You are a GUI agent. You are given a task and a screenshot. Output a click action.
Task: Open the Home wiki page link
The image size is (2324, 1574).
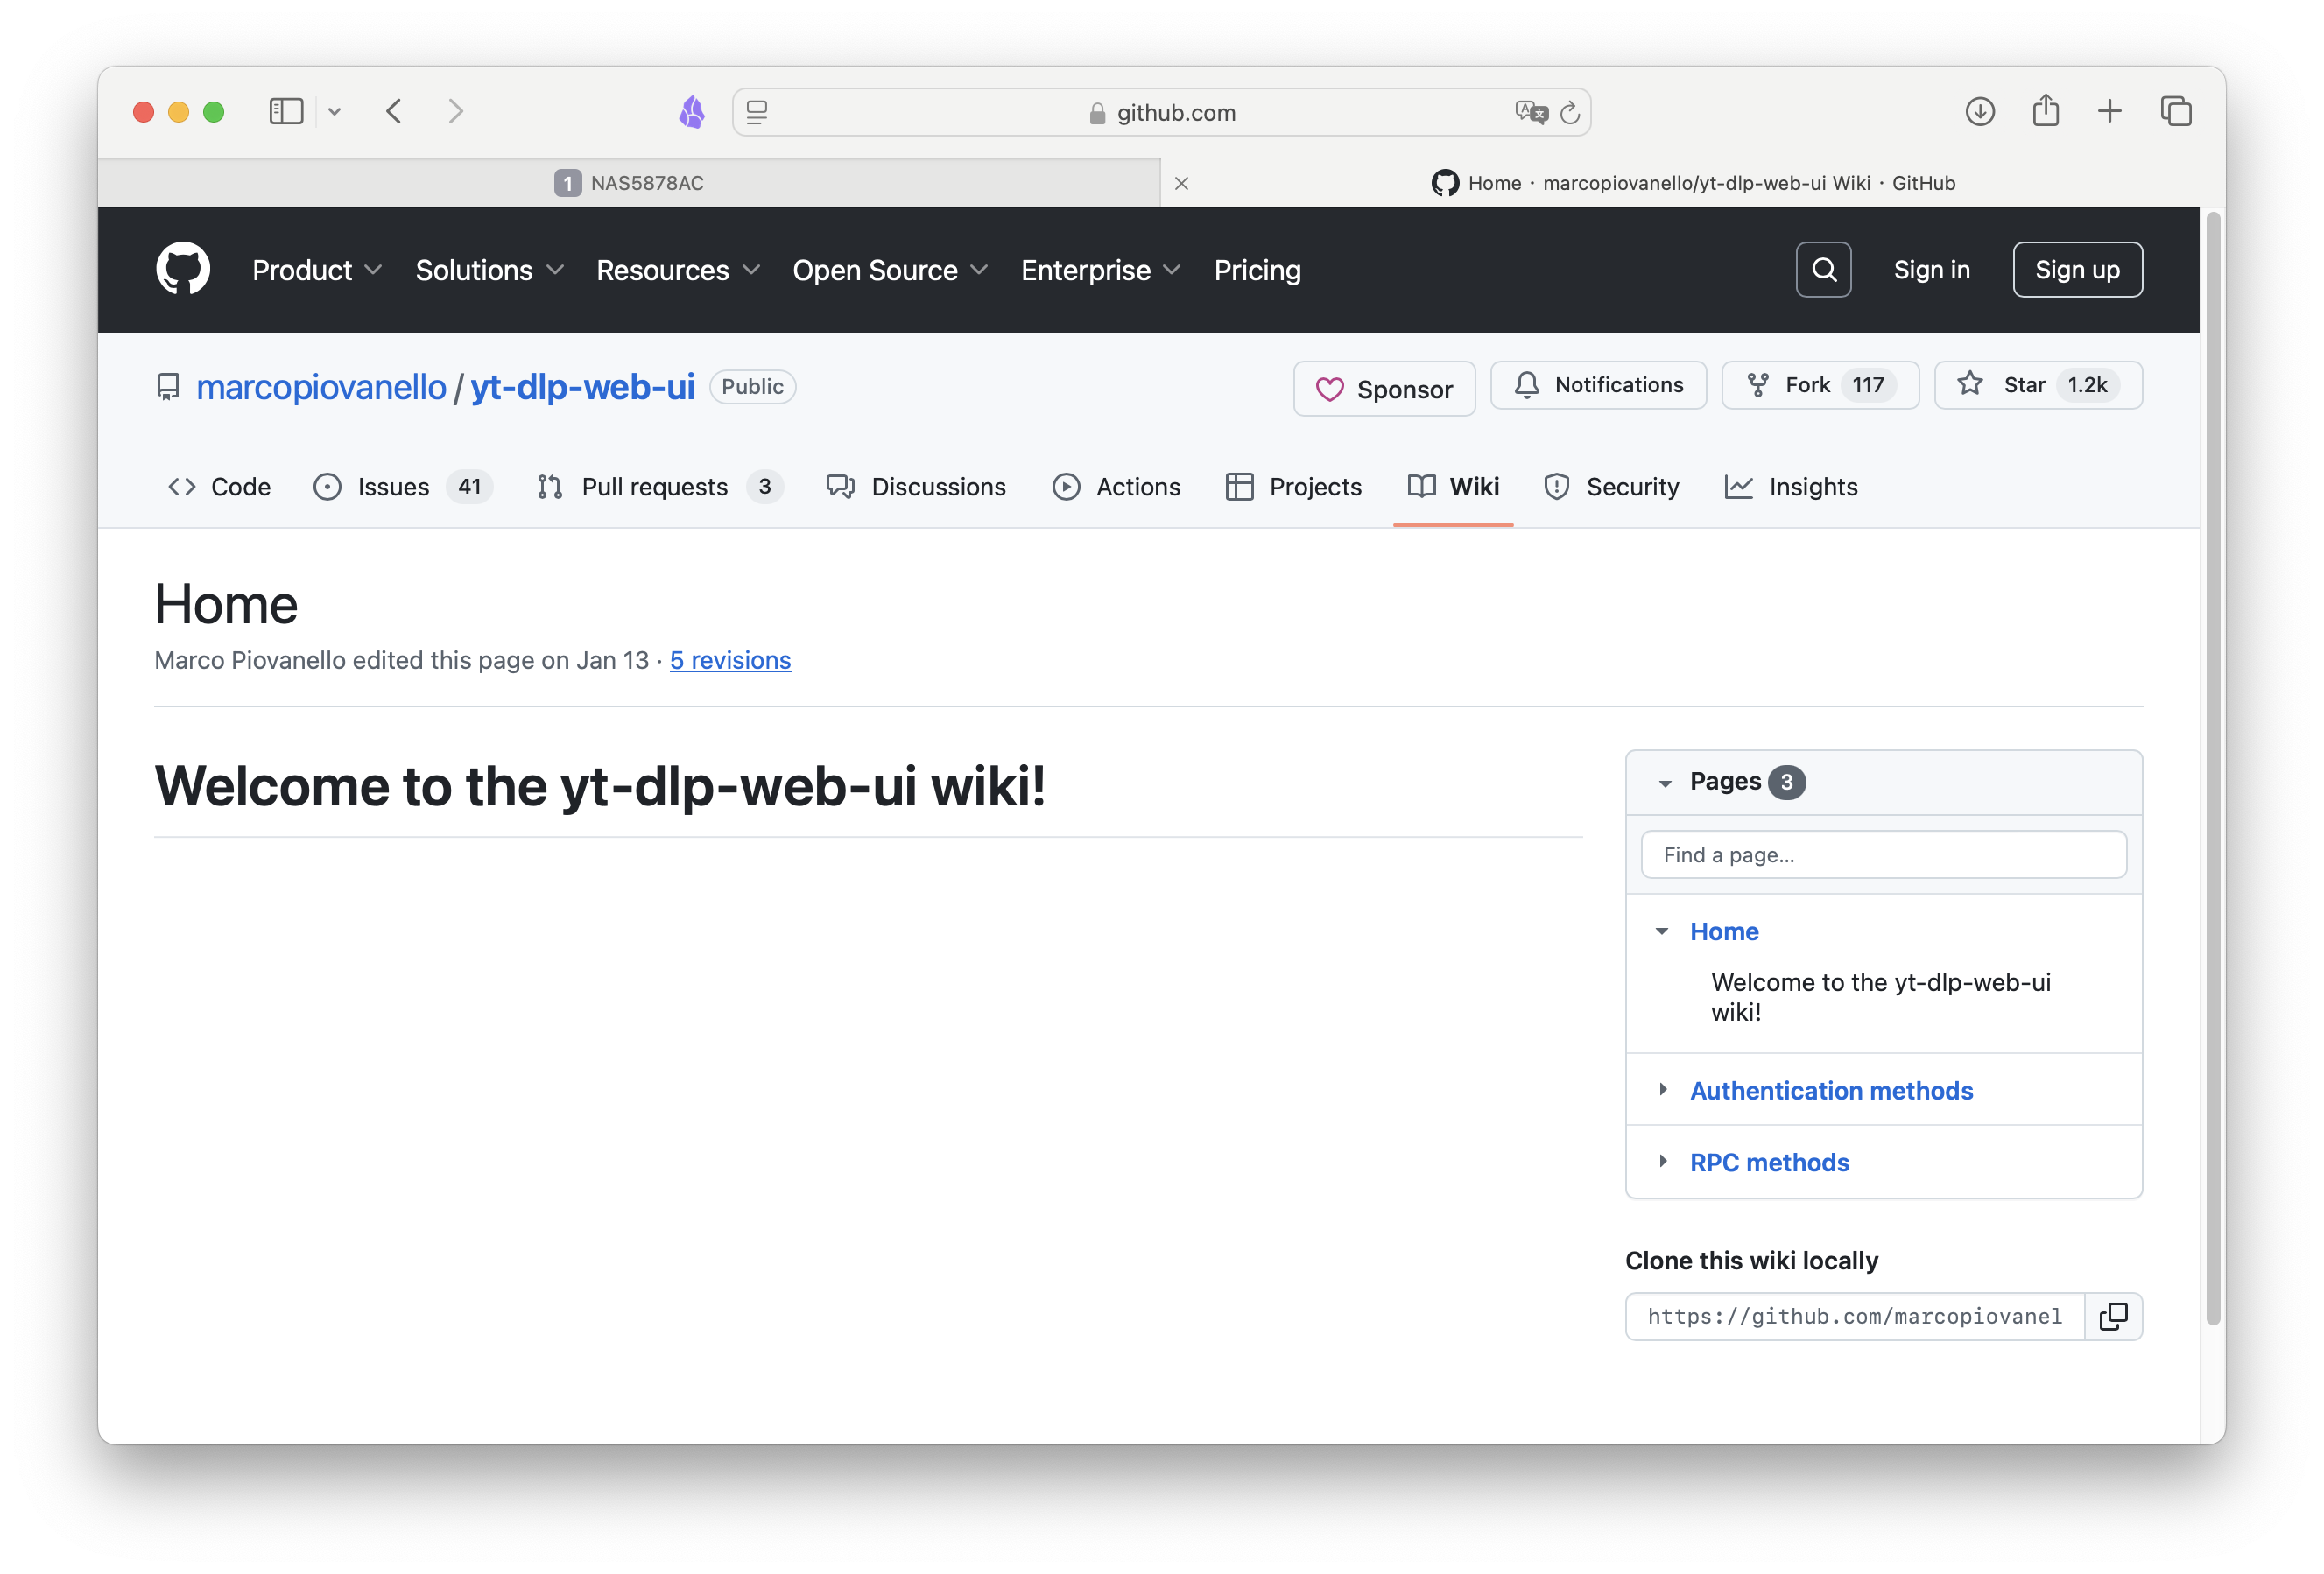(x=1723, y=931)
